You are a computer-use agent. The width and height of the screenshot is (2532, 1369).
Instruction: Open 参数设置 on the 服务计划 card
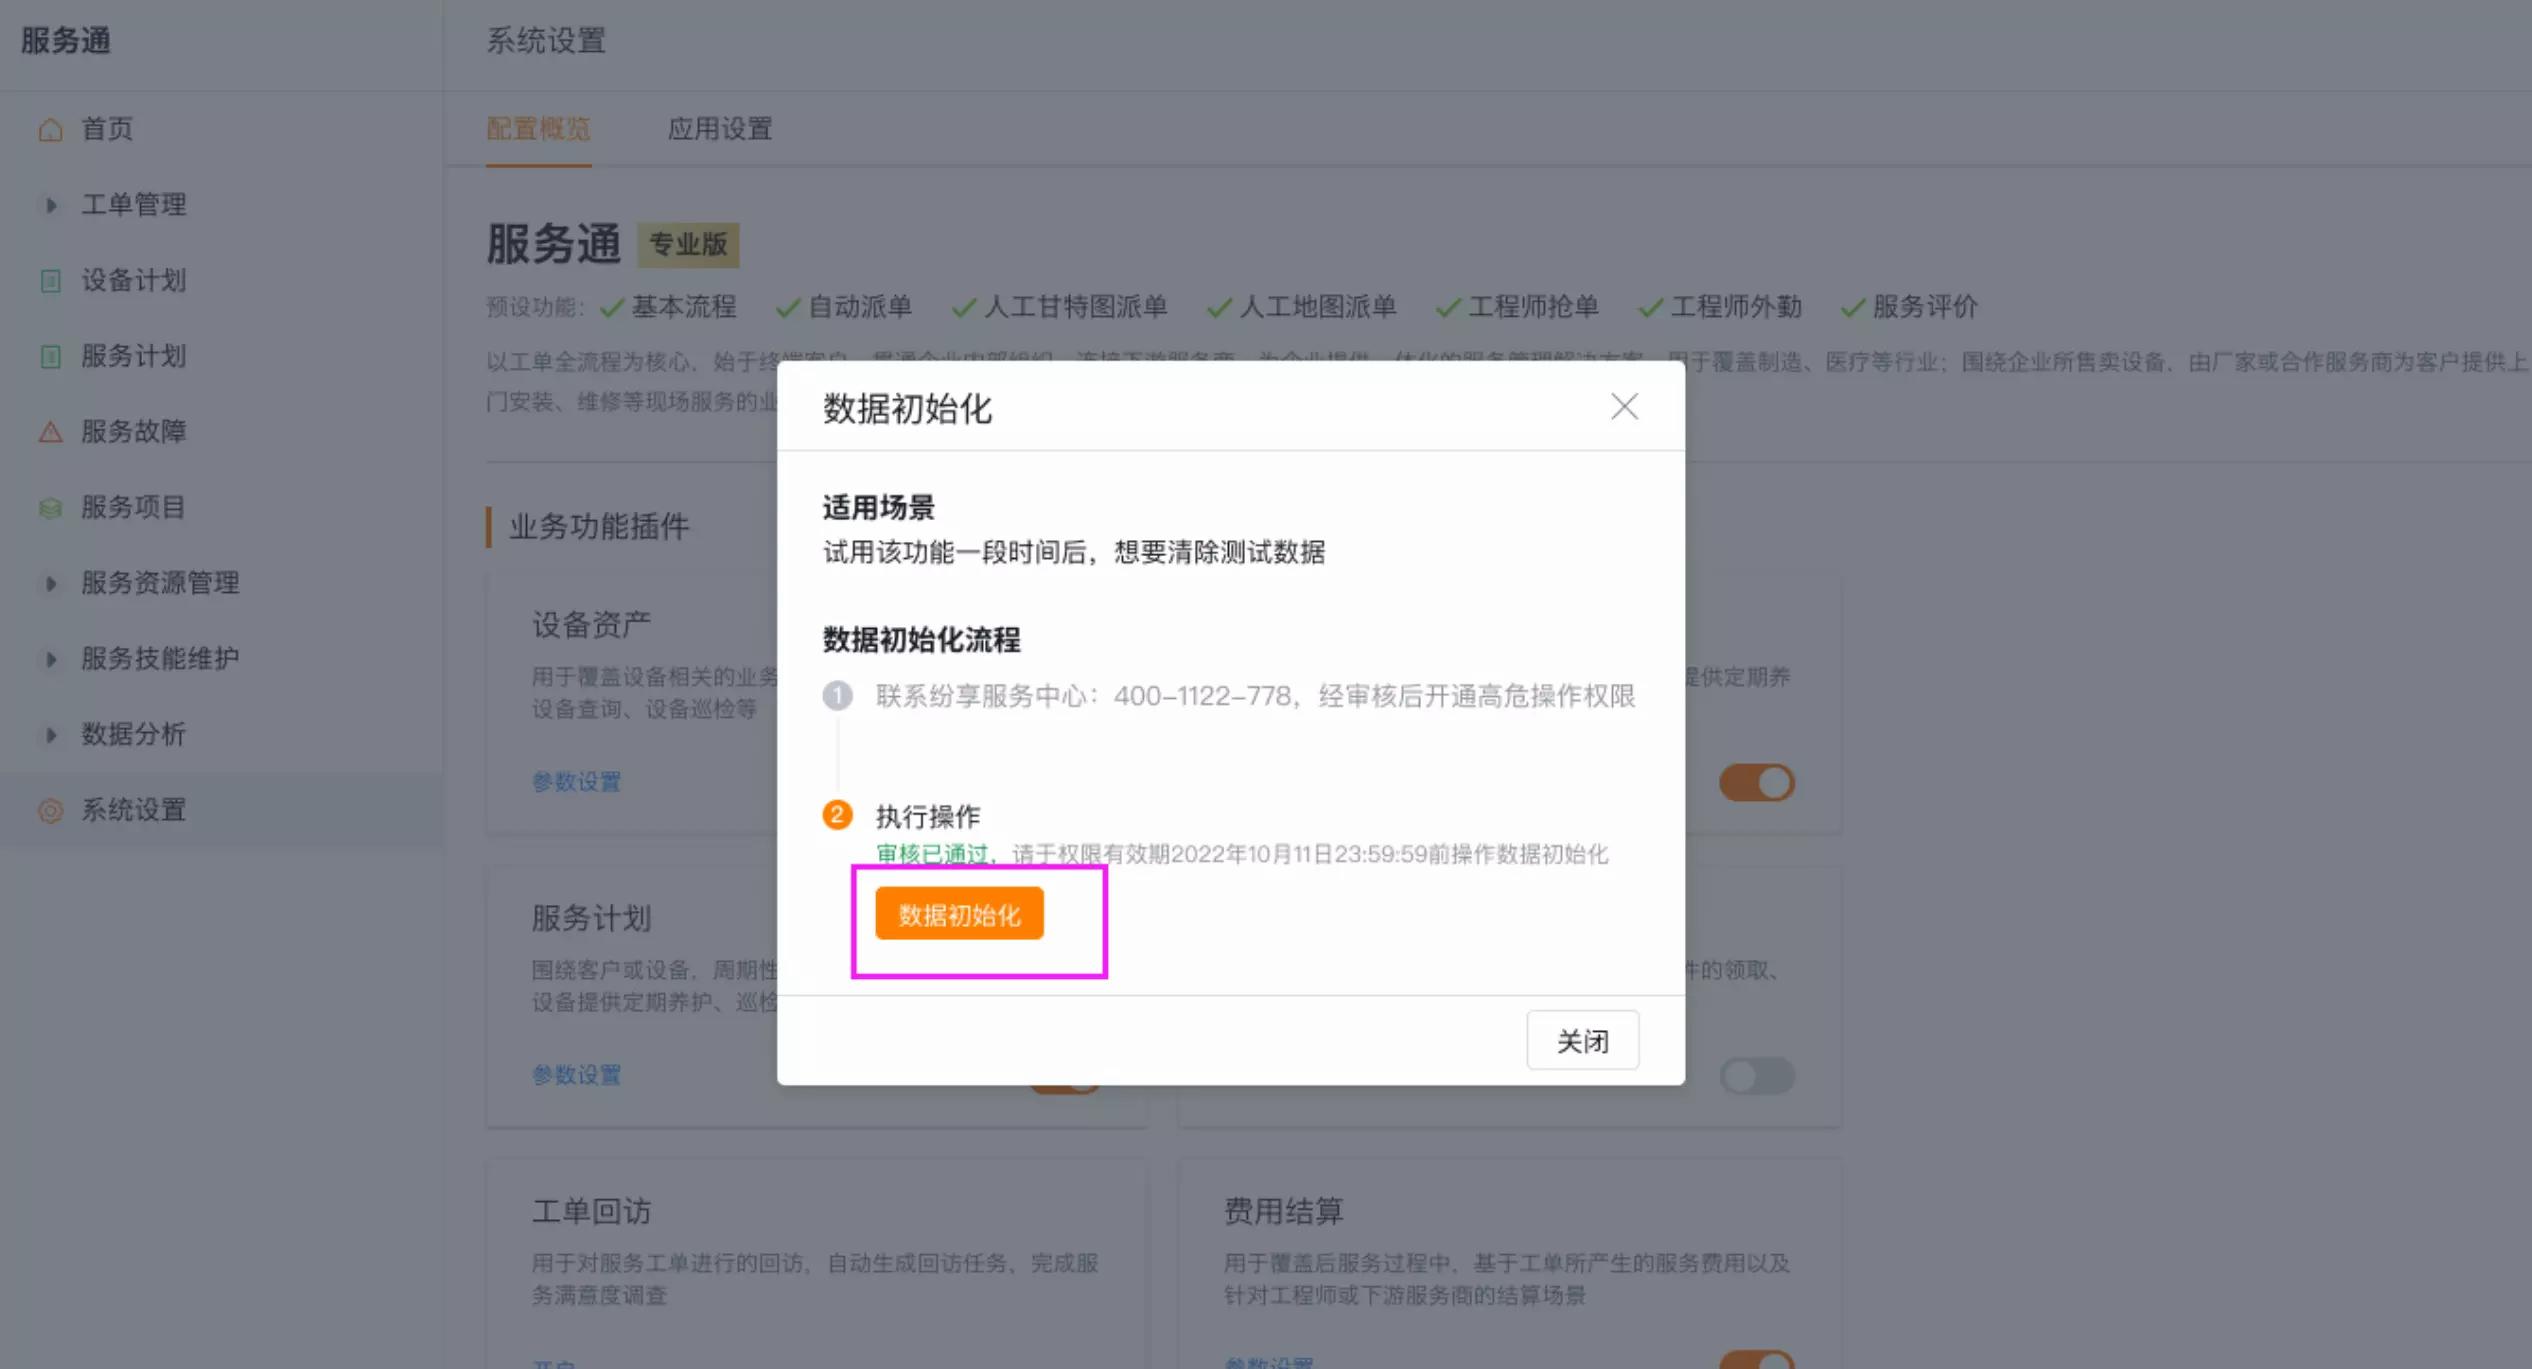(576, 1075)
